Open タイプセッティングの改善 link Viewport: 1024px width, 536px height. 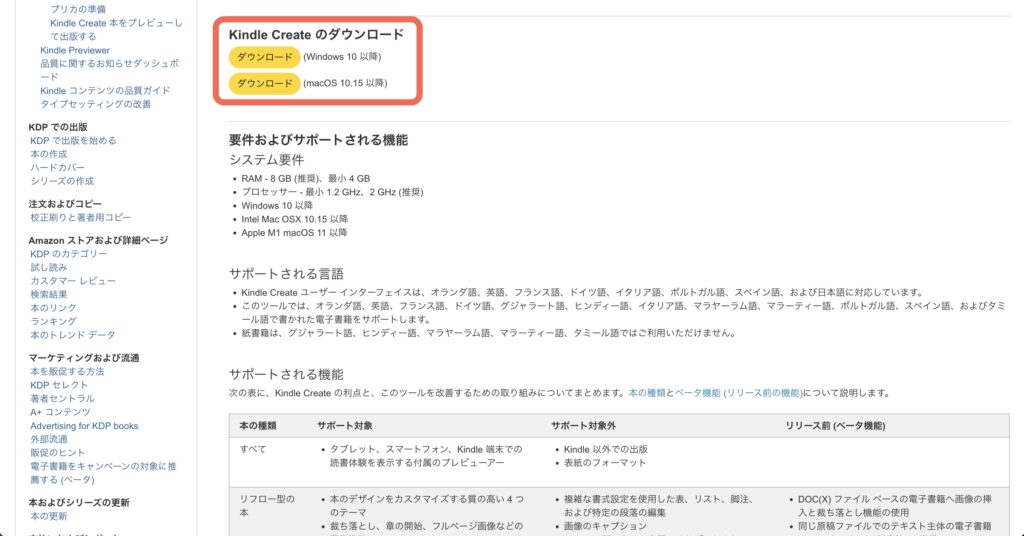[x=95, y=104]
